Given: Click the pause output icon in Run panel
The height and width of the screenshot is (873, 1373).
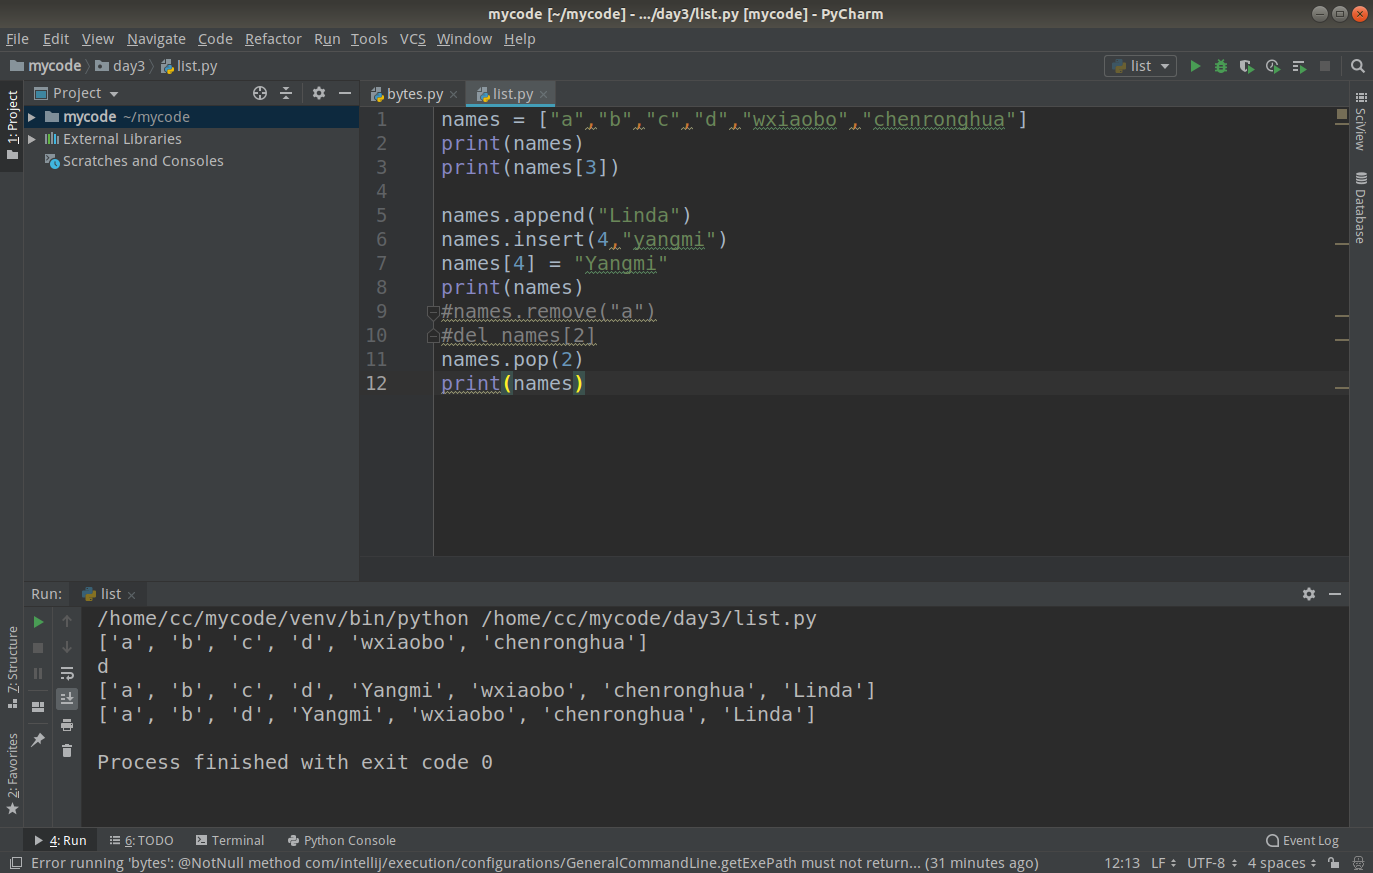Looking at the screenshot, I should pyautogui.click(x=39, y=674).
